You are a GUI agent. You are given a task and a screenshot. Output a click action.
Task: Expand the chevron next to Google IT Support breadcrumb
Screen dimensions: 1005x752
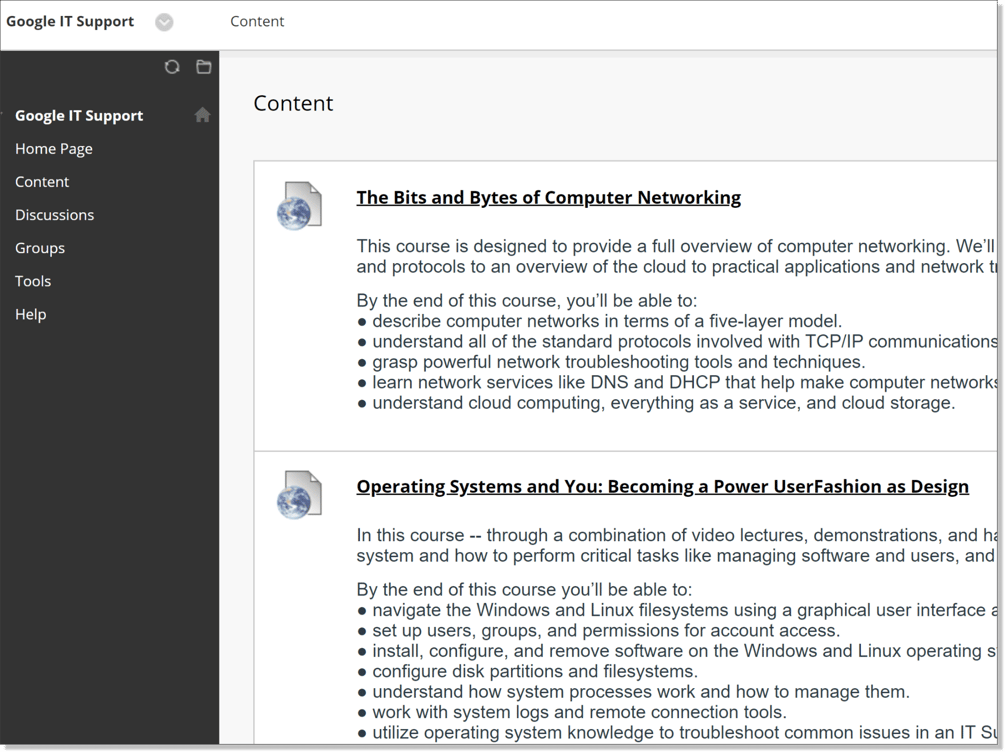[x=163, y=21]
